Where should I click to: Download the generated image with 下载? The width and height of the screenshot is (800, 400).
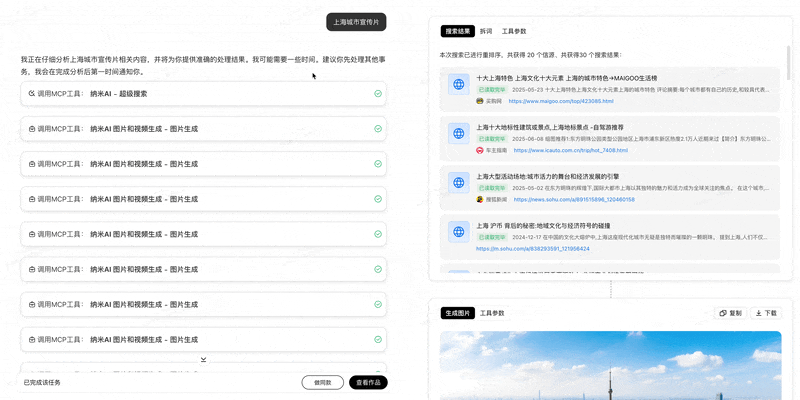(765, 313)
